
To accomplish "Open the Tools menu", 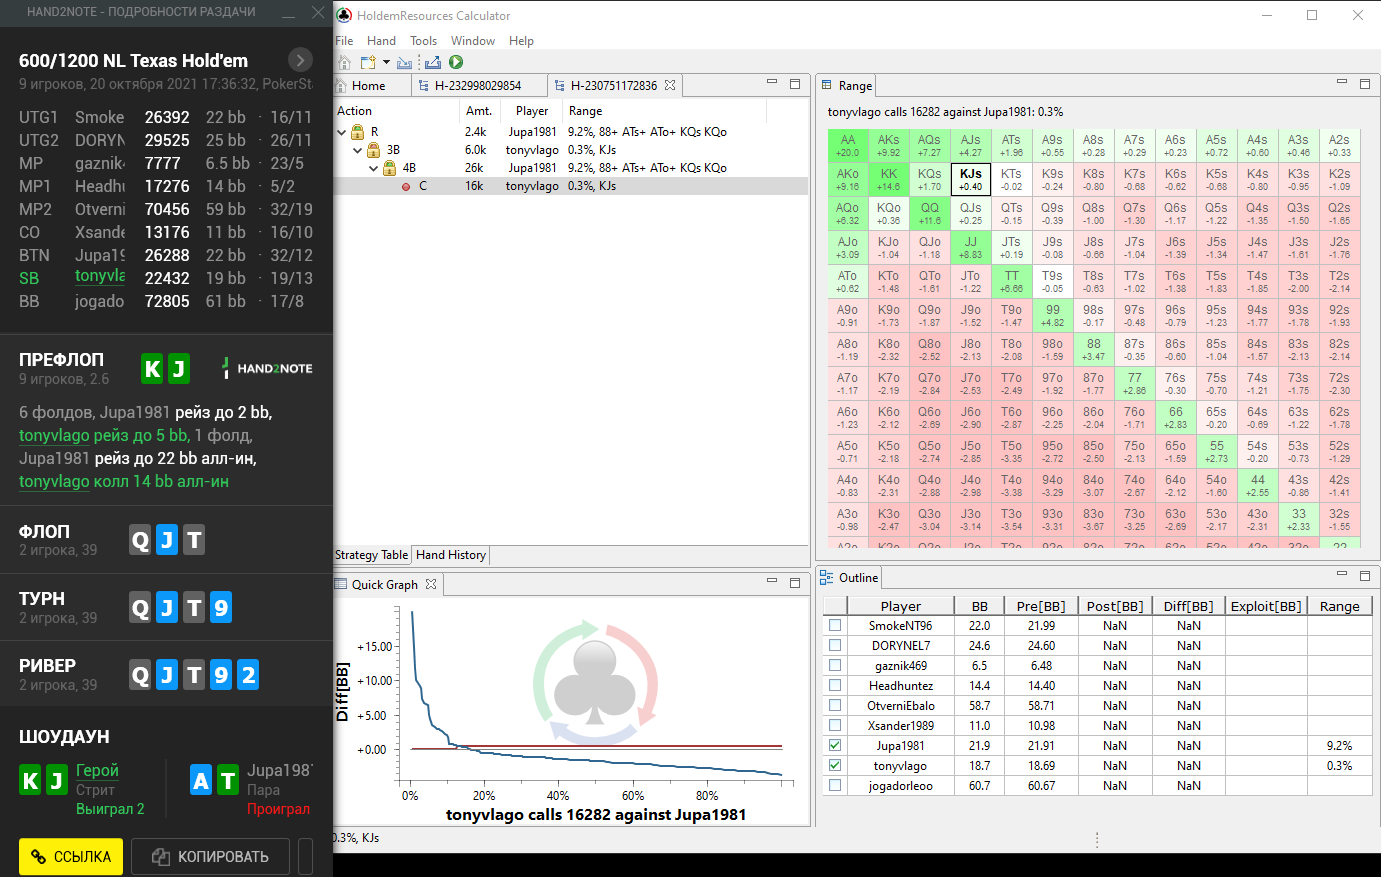I will [423, 41].
